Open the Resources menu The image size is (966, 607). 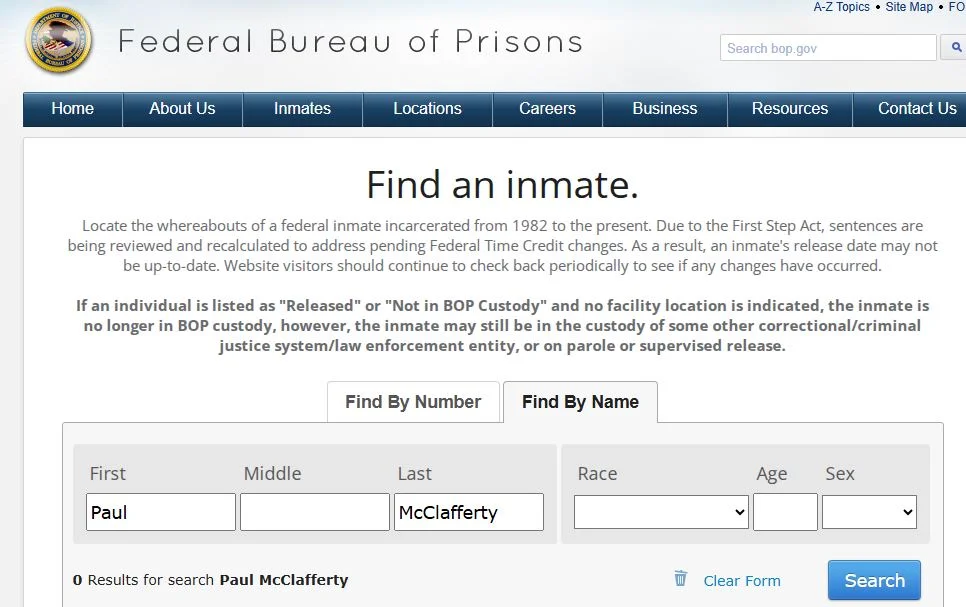[x=790, y=109]
